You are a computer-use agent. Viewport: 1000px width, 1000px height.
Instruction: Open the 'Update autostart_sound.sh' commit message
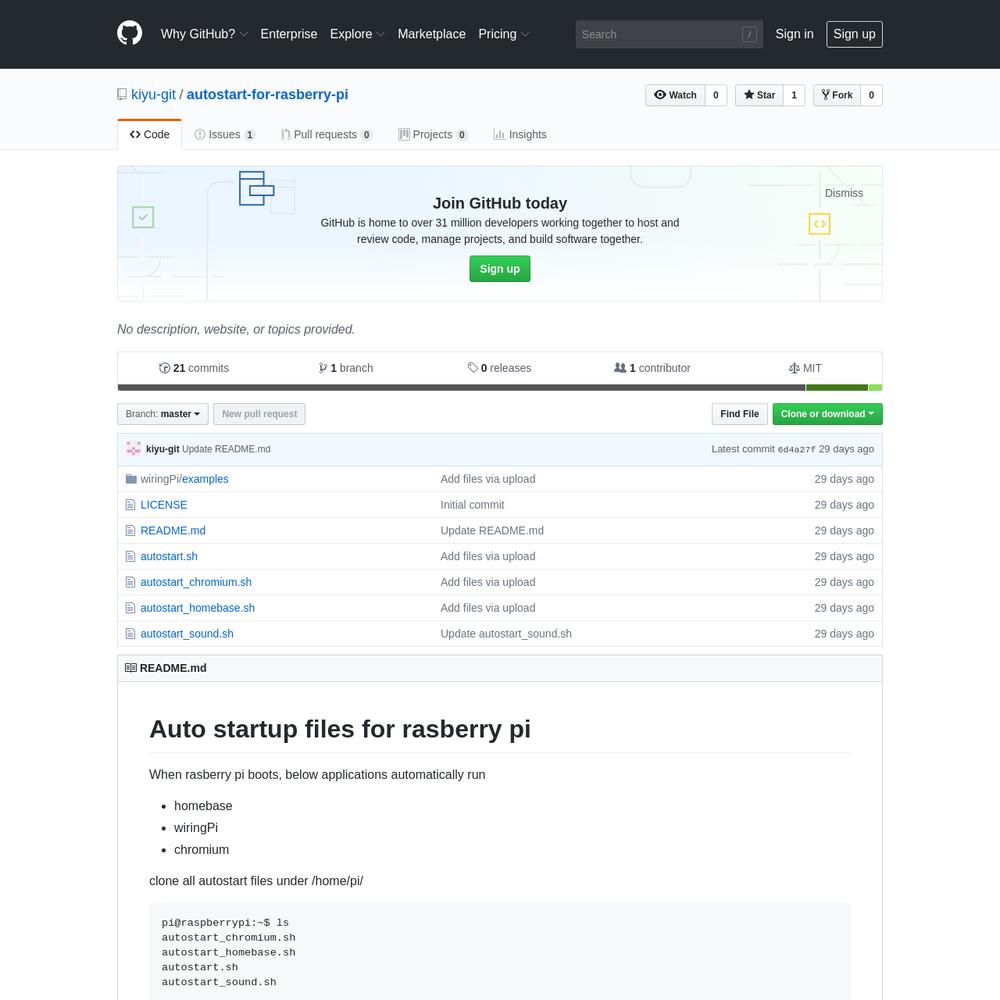[506, 634]
